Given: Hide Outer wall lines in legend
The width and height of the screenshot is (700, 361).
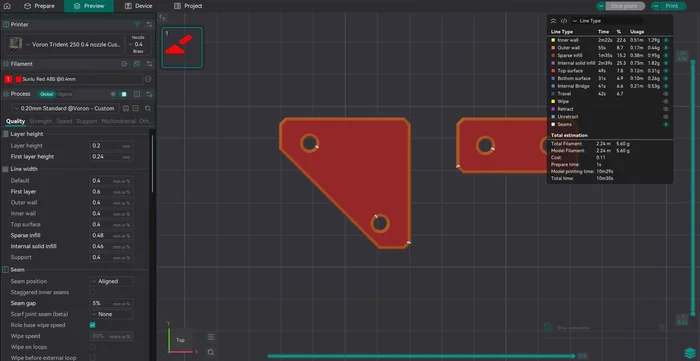Looking at the screenshot, I should [666, 48].
